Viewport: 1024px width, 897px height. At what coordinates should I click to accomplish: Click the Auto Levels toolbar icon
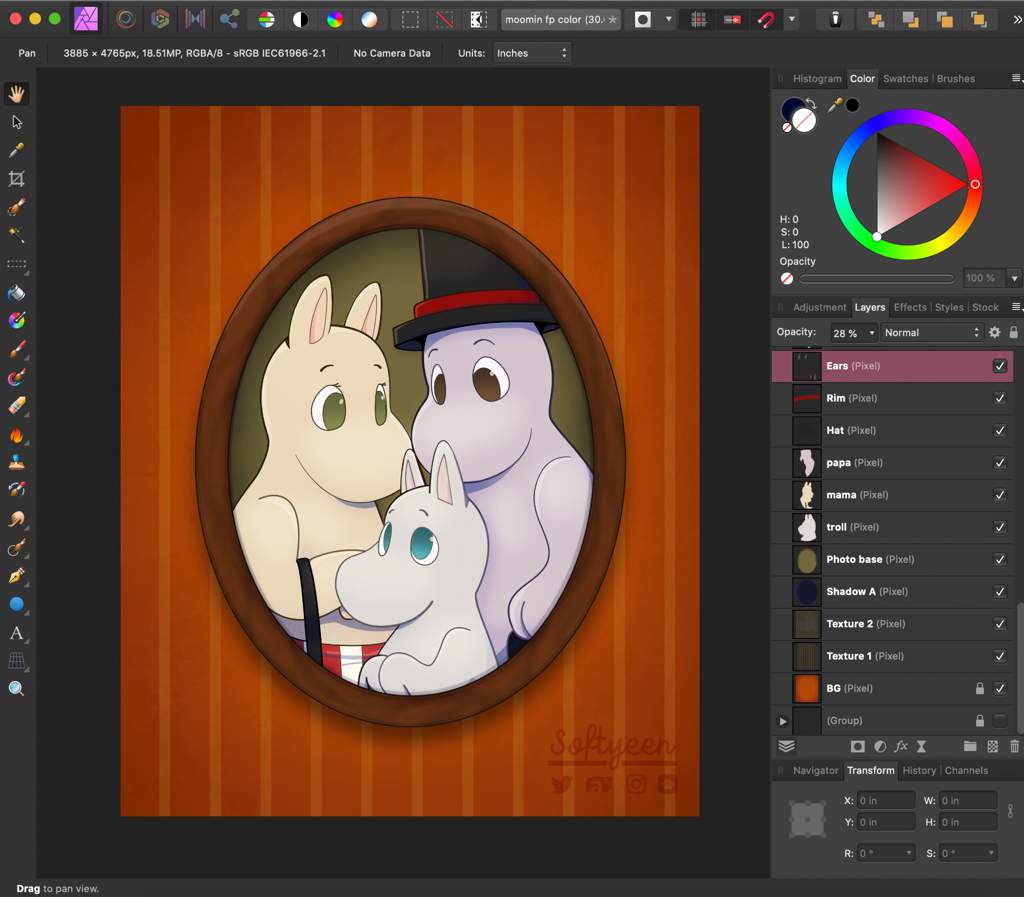(266, 20)
